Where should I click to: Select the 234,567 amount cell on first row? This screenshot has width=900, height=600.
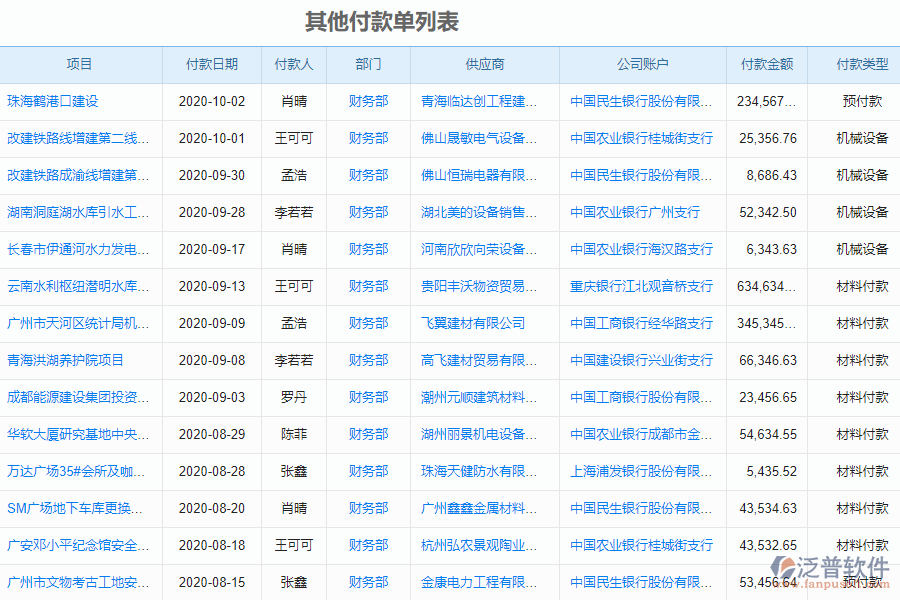766,101
